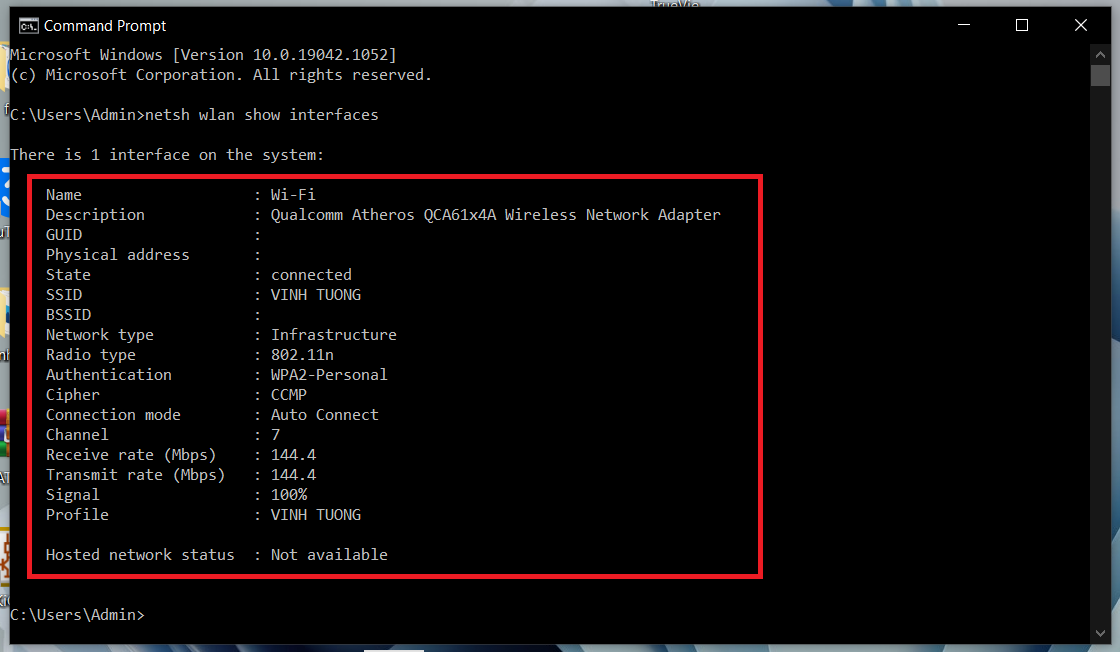Click the 'Physical address' label

(118, 255)
